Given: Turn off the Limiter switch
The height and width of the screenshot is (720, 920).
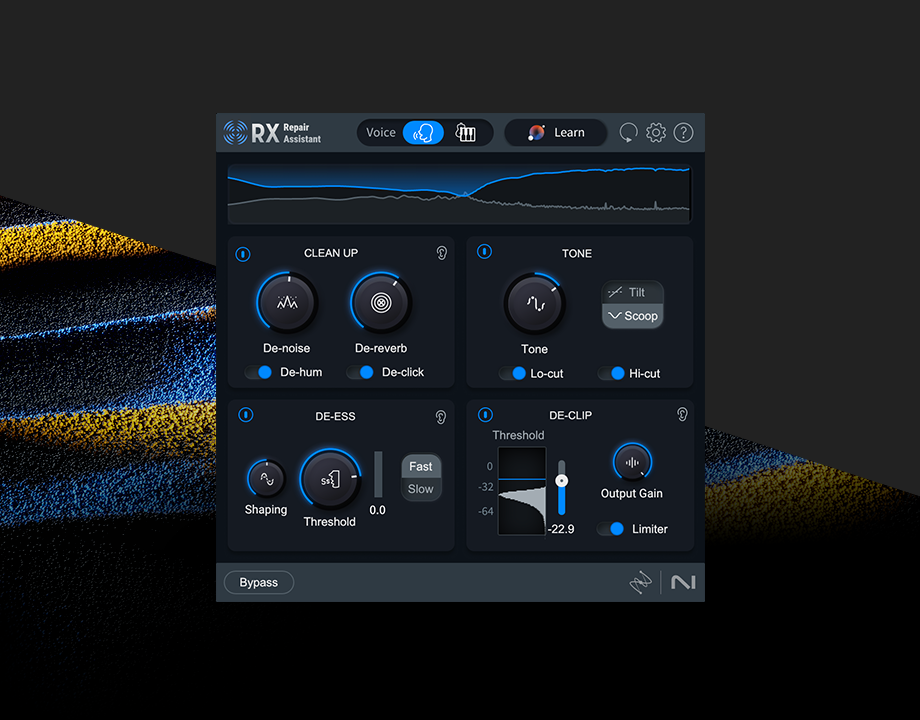Looking at the screenshot, I should tap(611, 529).
